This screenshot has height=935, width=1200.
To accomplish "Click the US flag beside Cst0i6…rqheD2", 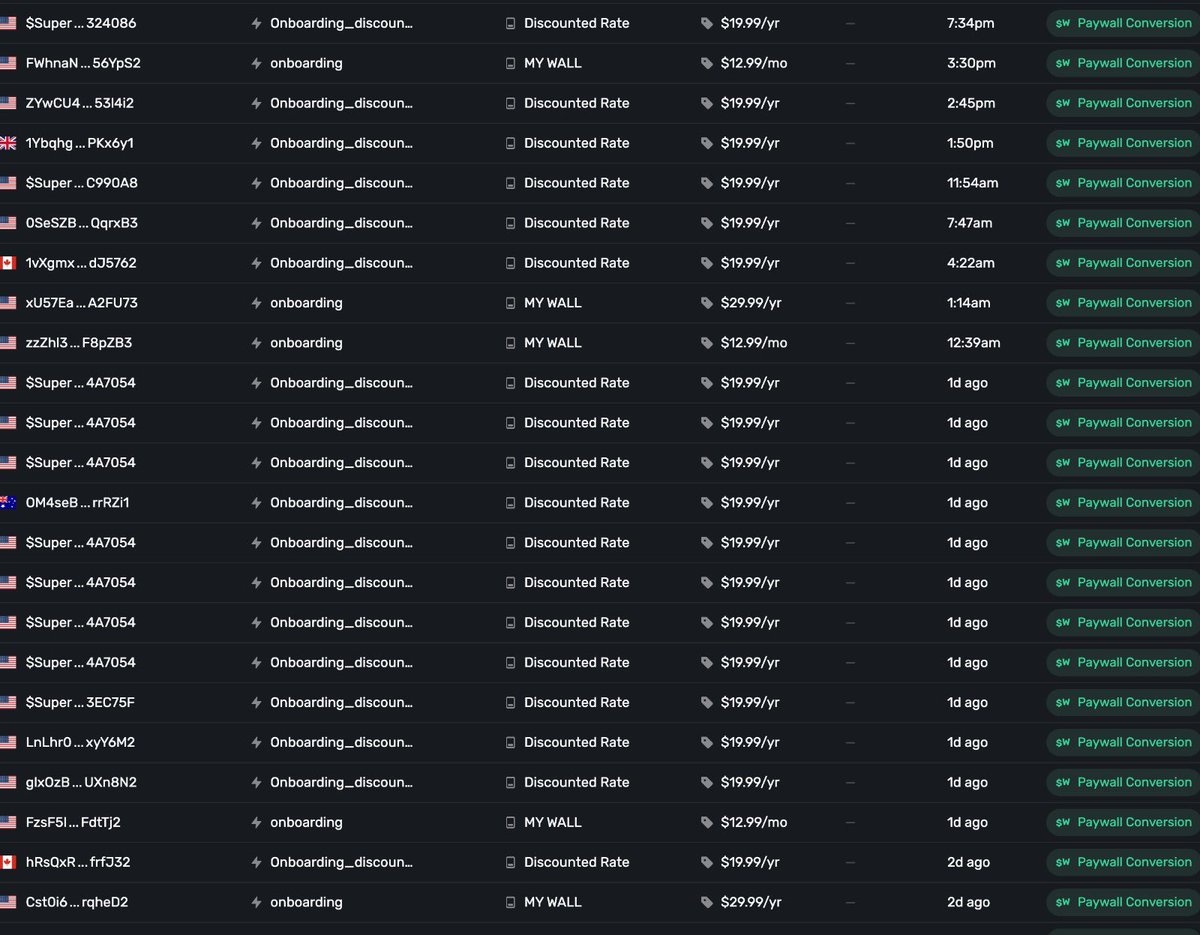I will [x=8, y=902].
